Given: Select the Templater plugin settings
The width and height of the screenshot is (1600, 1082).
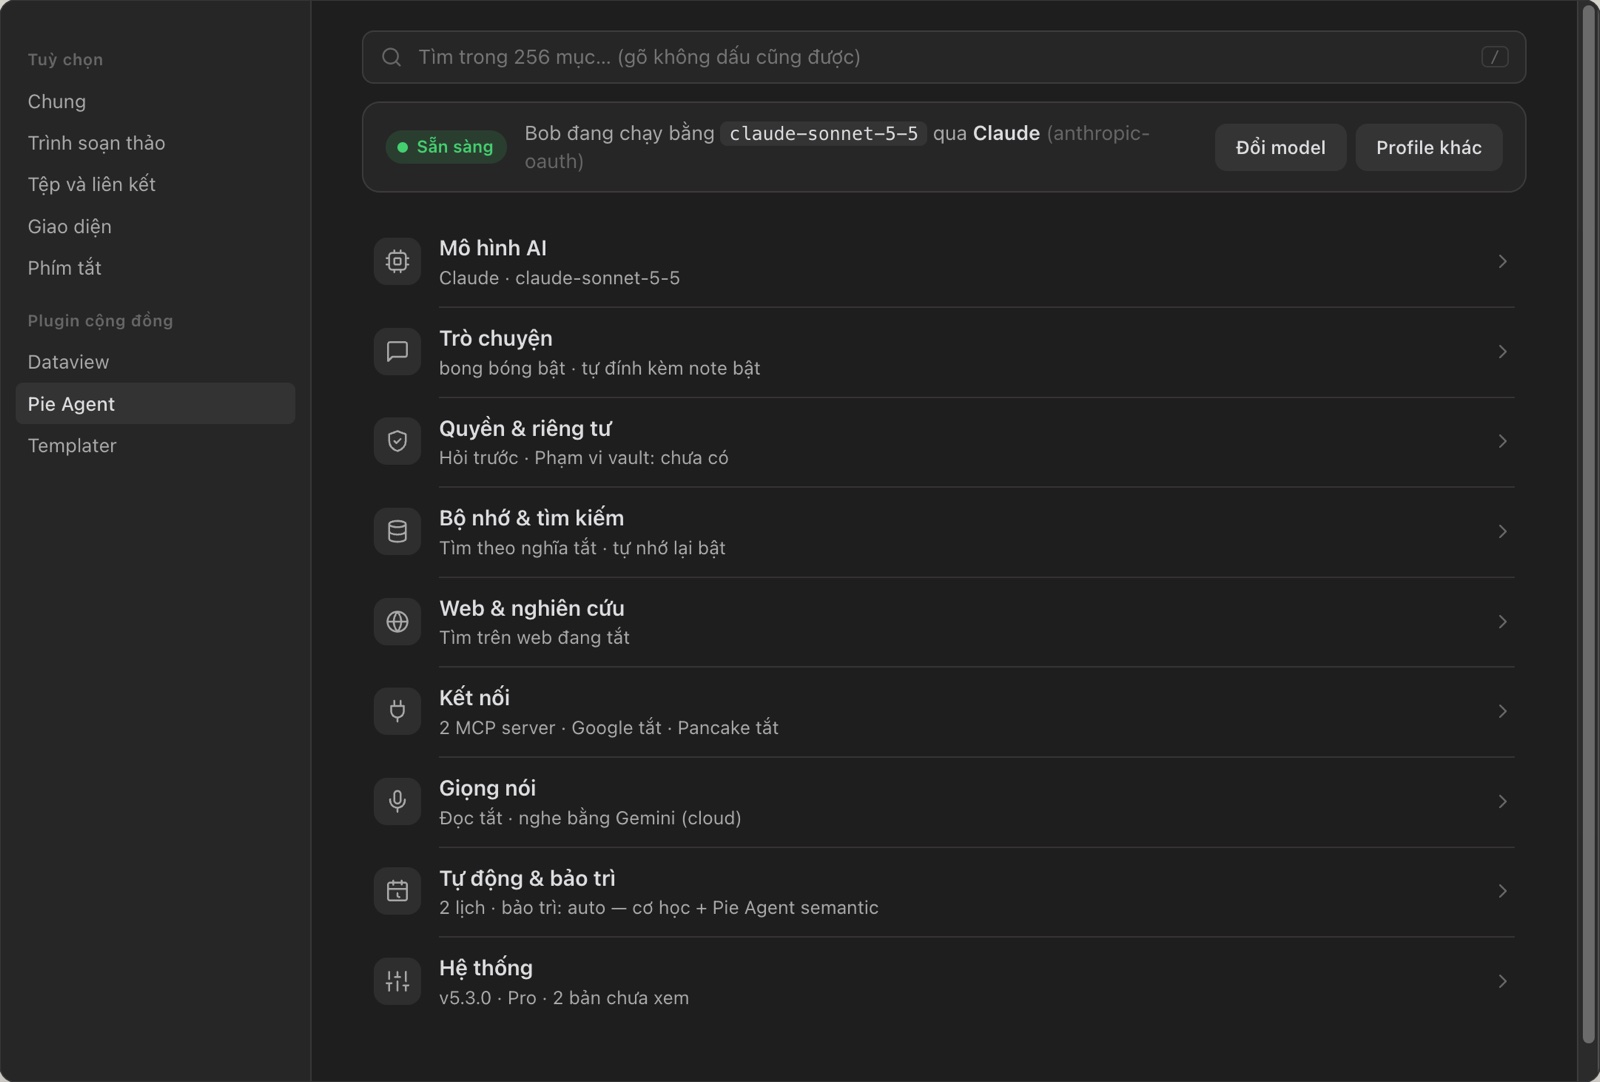Looking at the screenshot, I should tap(155, 445).
